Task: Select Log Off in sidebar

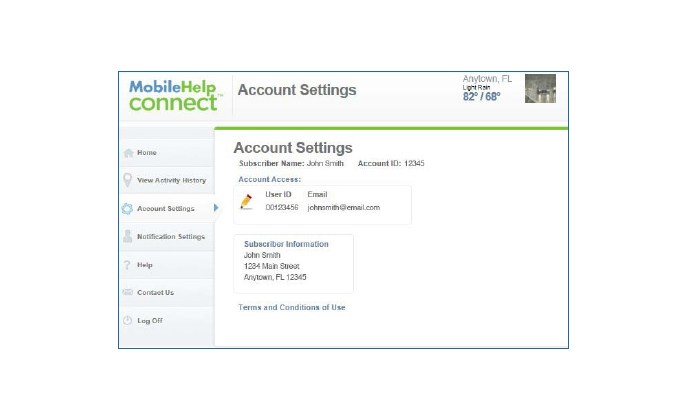Action: click(x=167, y=321)
